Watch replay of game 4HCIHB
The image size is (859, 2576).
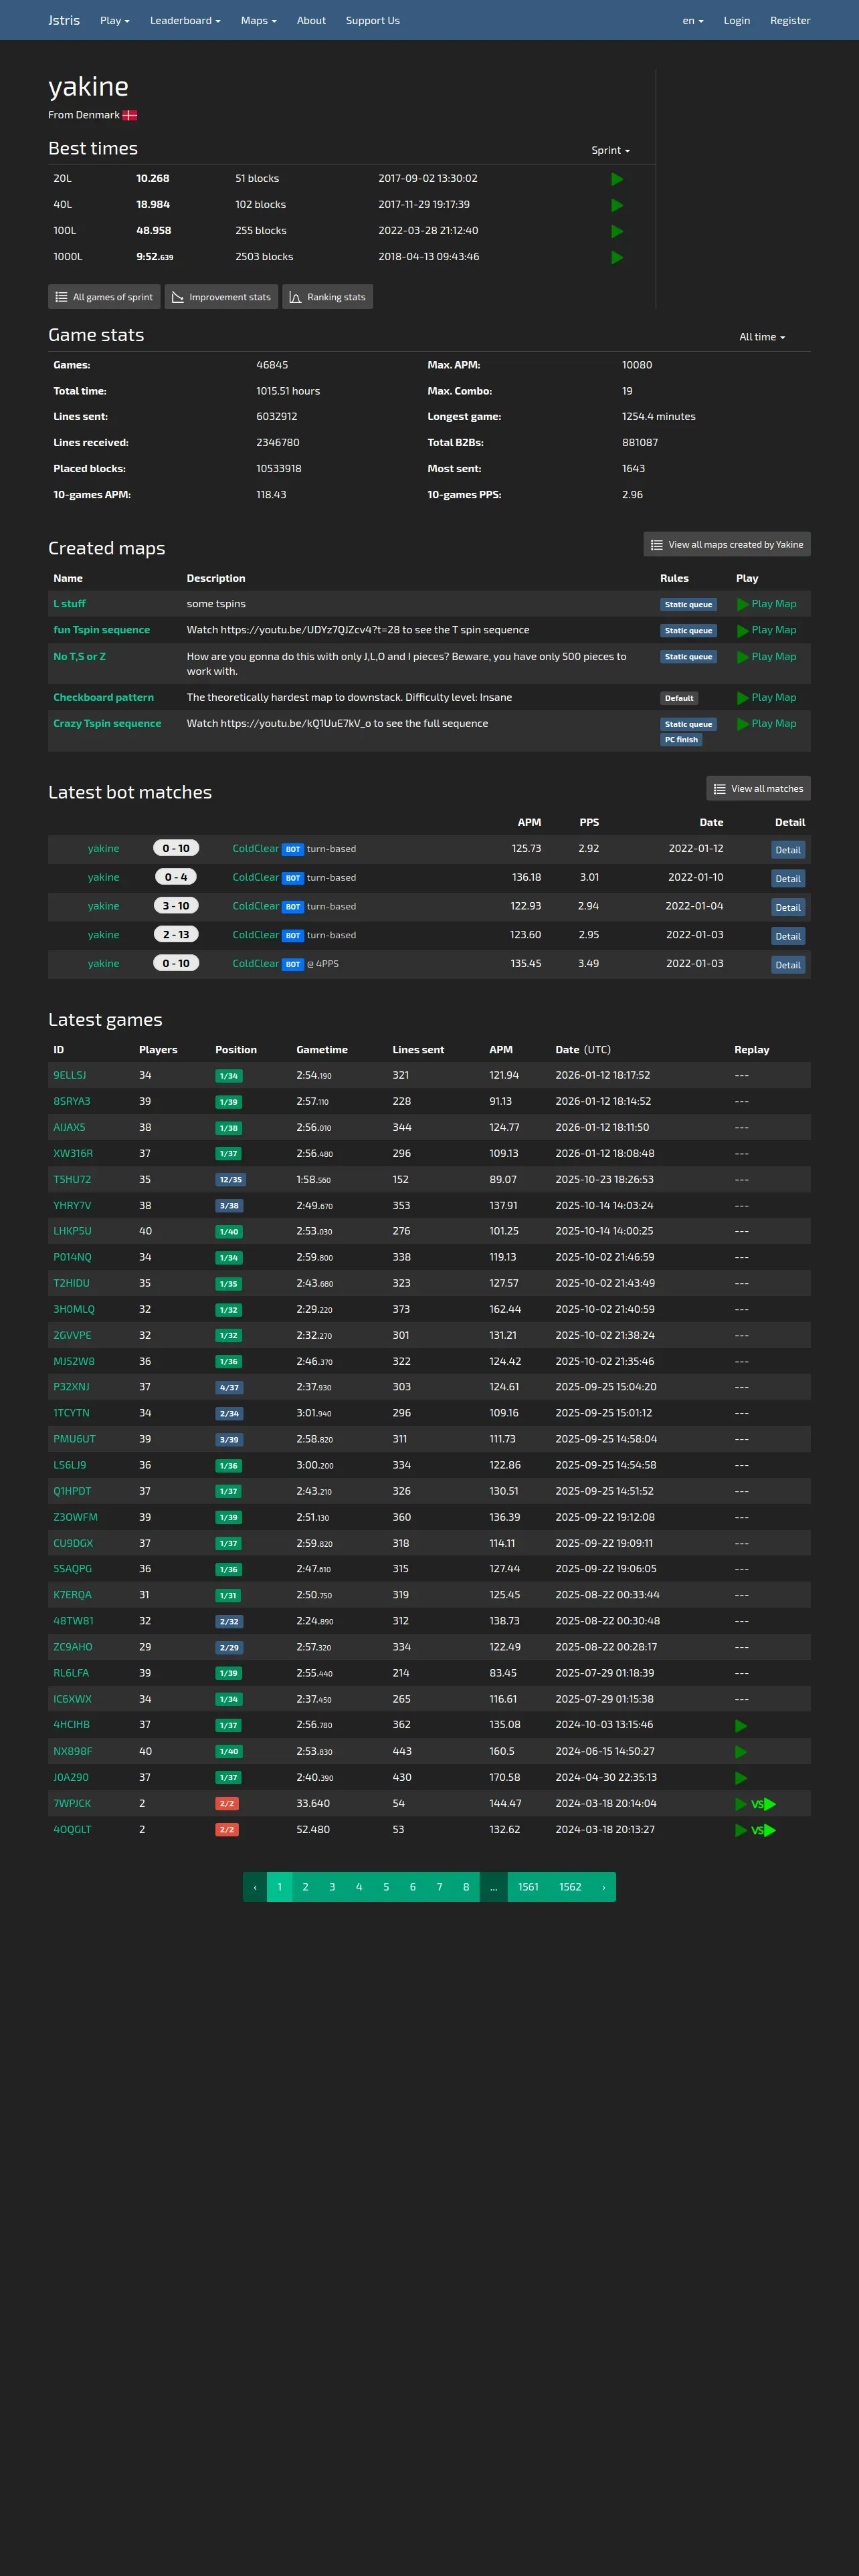[741, 1726]
